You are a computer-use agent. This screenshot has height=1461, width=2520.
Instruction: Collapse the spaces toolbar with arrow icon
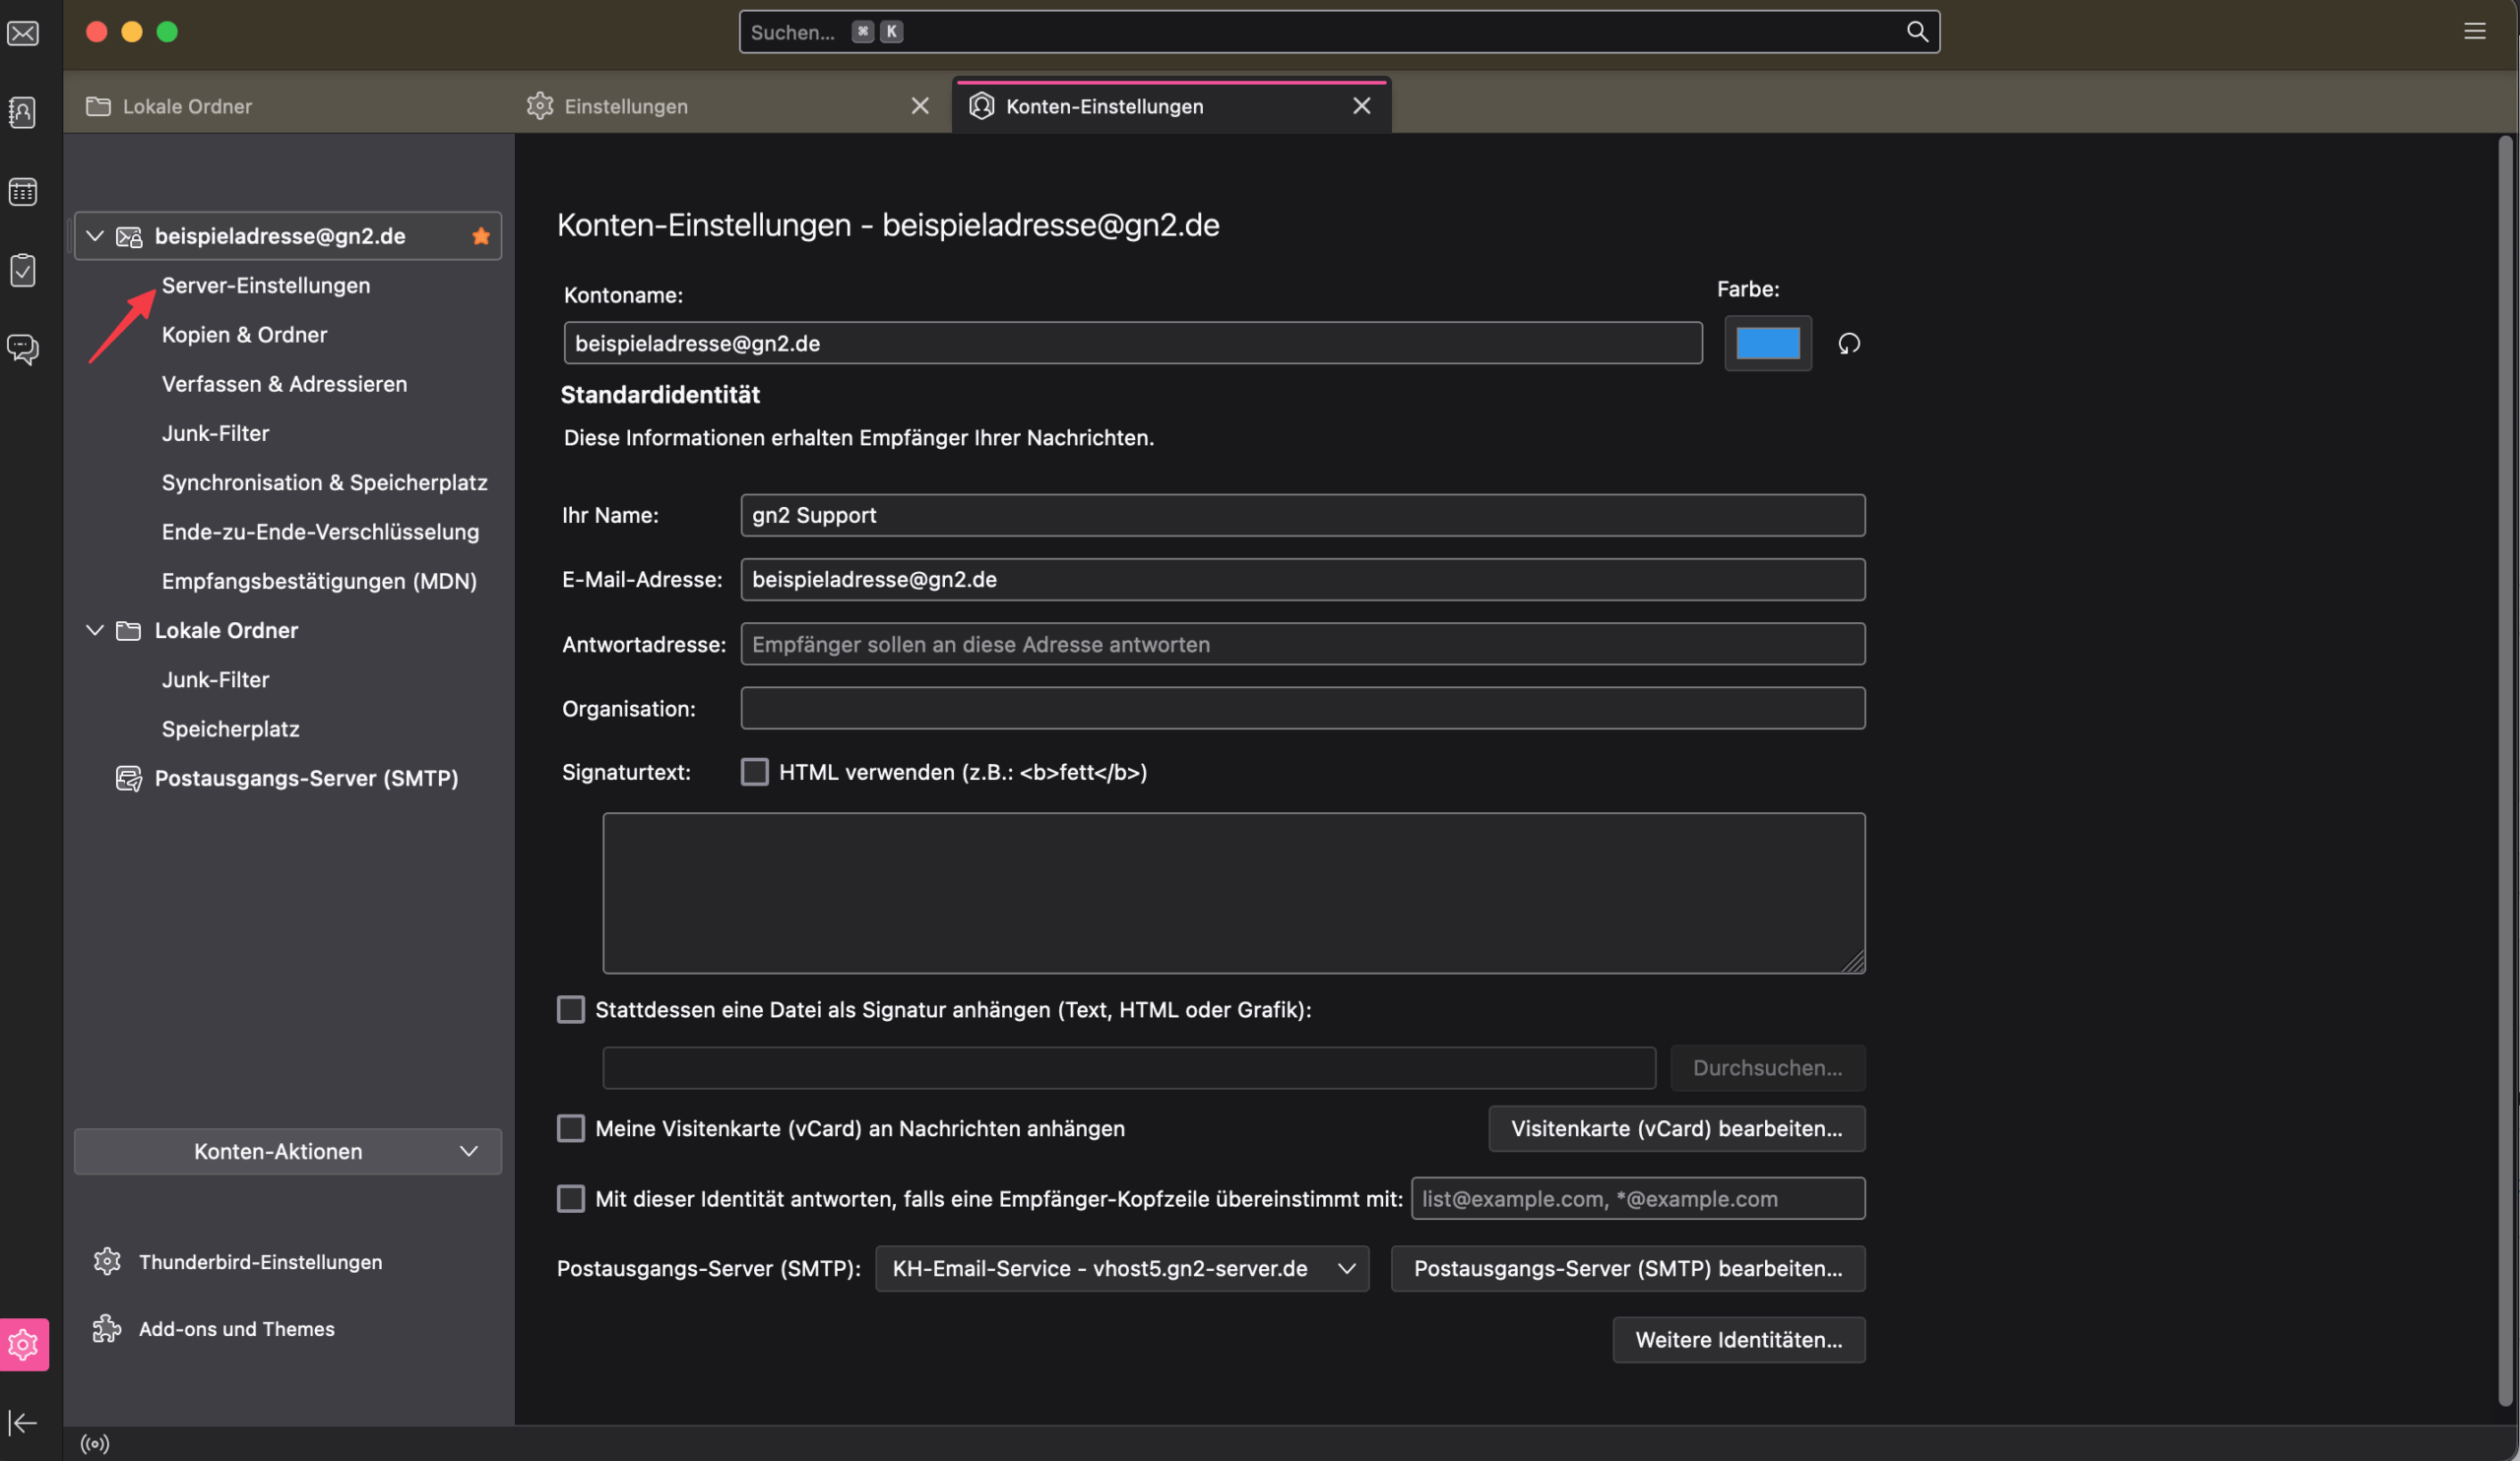tap(23, 1422)
